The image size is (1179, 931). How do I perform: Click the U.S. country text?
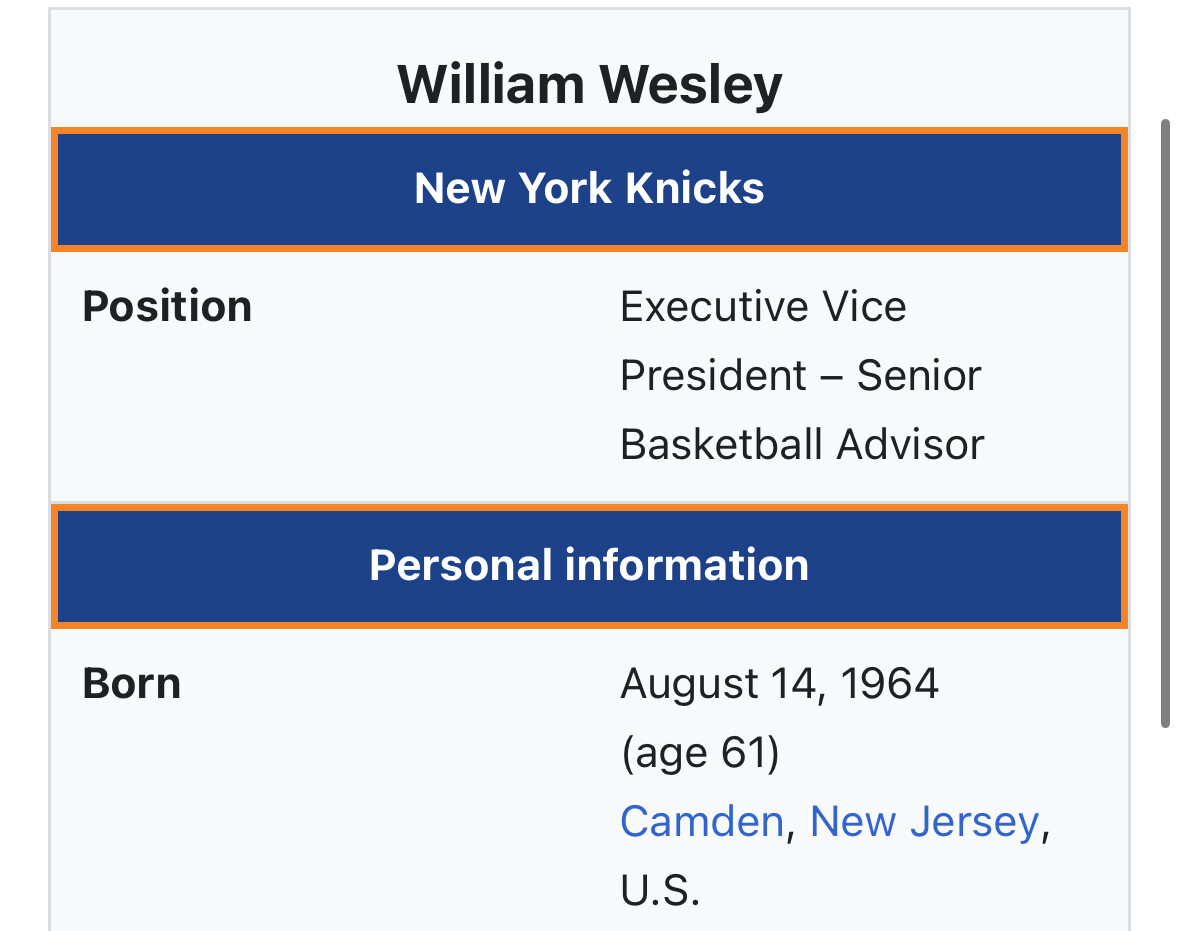(659, 890)
